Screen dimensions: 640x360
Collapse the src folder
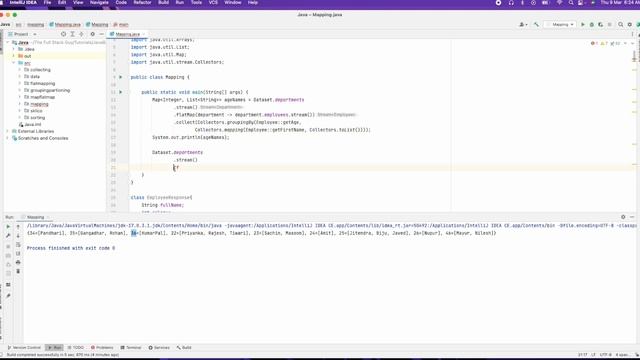(x=14, y=63)
